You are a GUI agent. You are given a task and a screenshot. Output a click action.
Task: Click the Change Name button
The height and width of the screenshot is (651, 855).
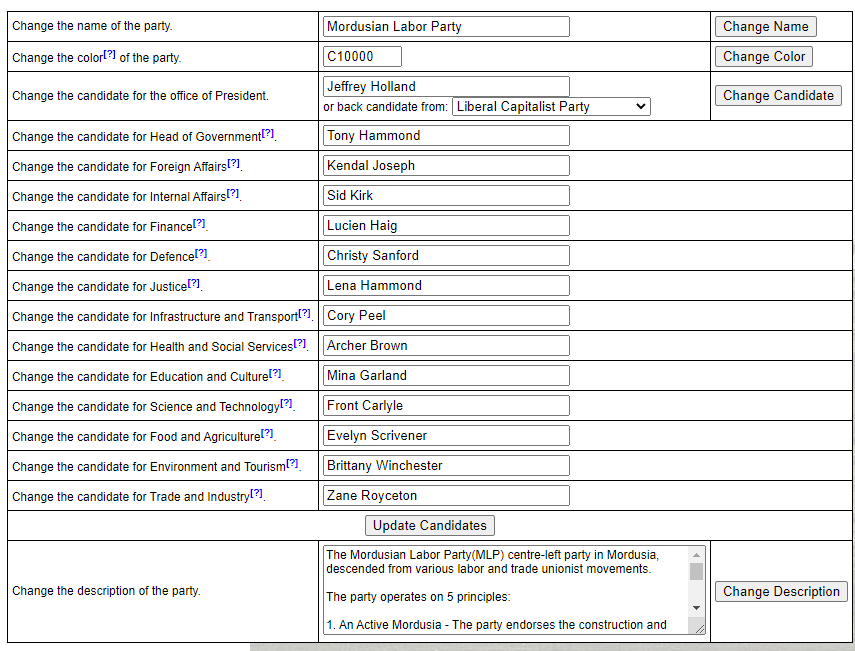[x=765, y=27]
